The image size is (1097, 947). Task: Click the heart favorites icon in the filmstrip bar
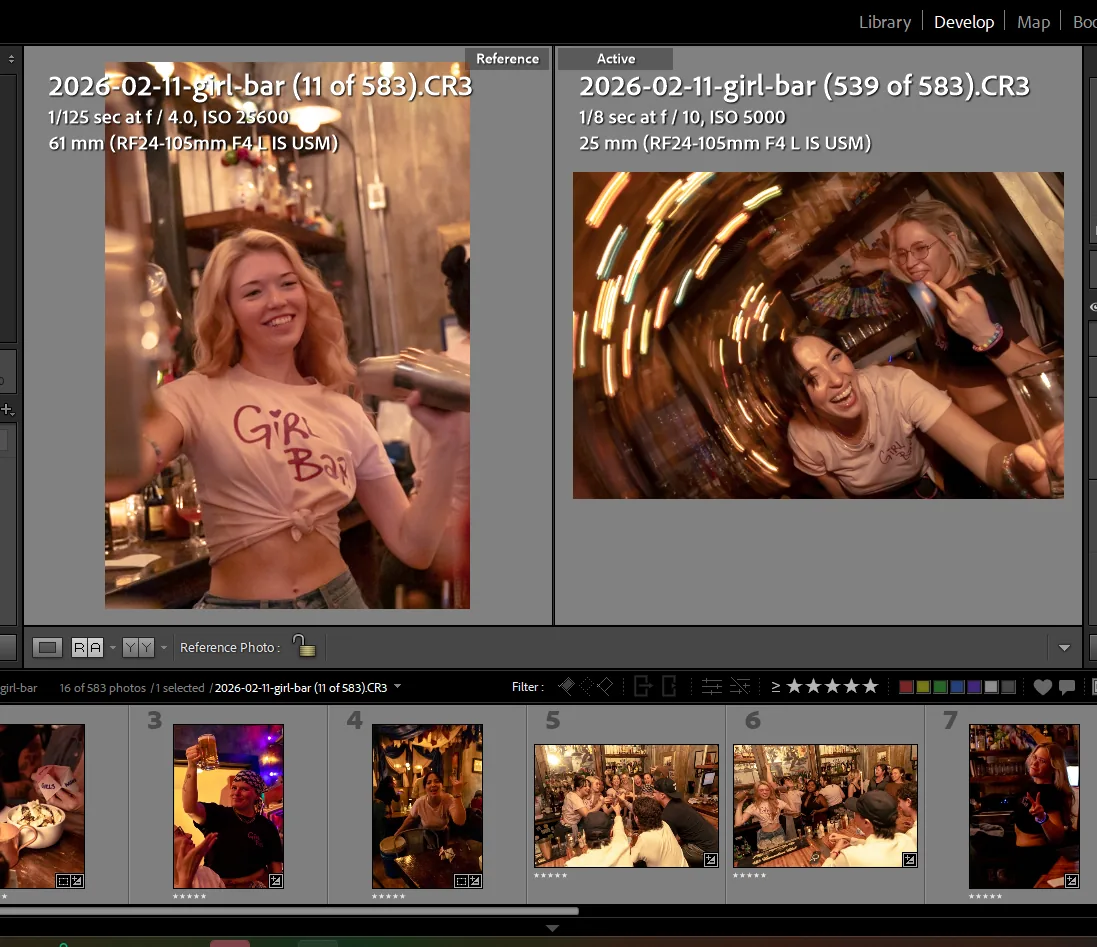tap(1044, 686)
